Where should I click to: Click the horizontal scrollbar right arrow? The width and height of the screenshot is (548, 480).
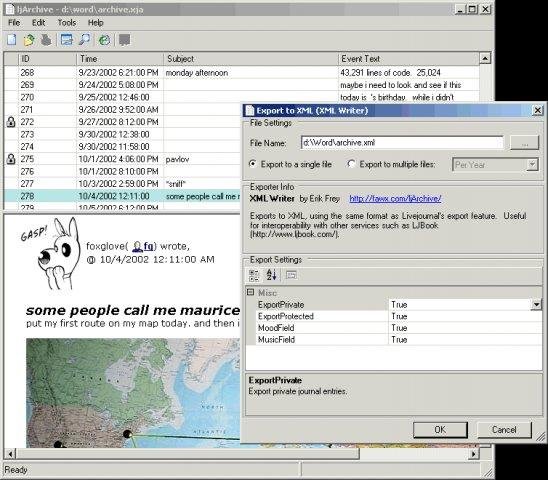(474, 454)
